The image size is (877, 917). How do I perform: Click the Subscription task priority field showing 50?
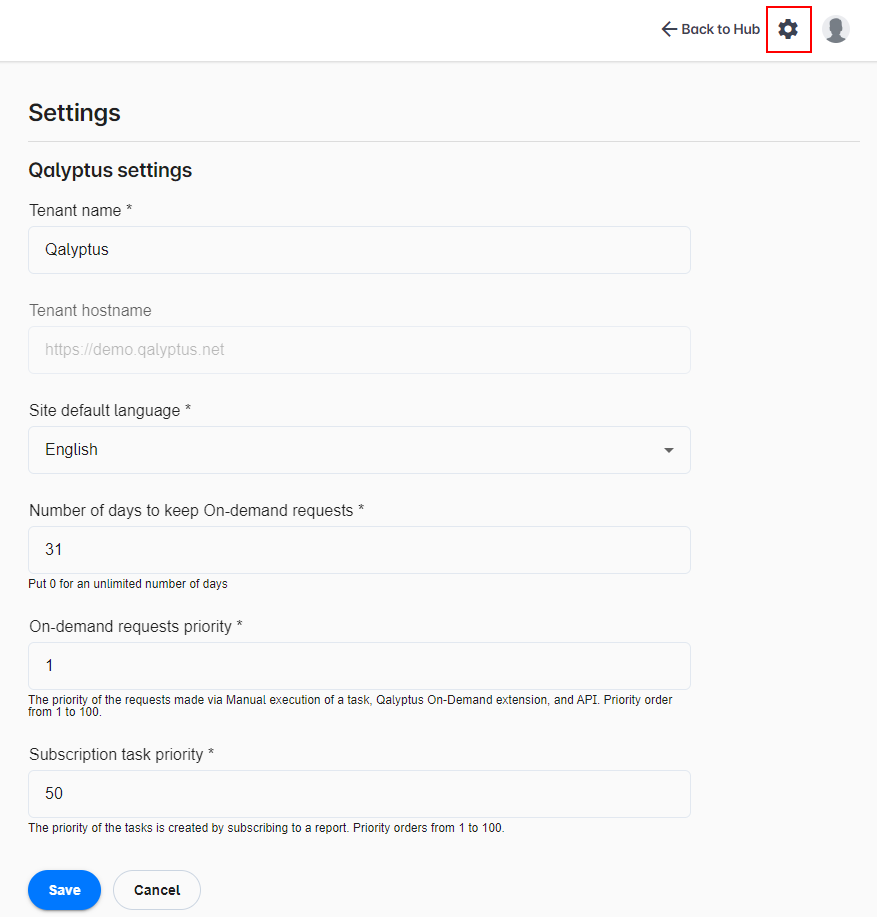point(359,793)
